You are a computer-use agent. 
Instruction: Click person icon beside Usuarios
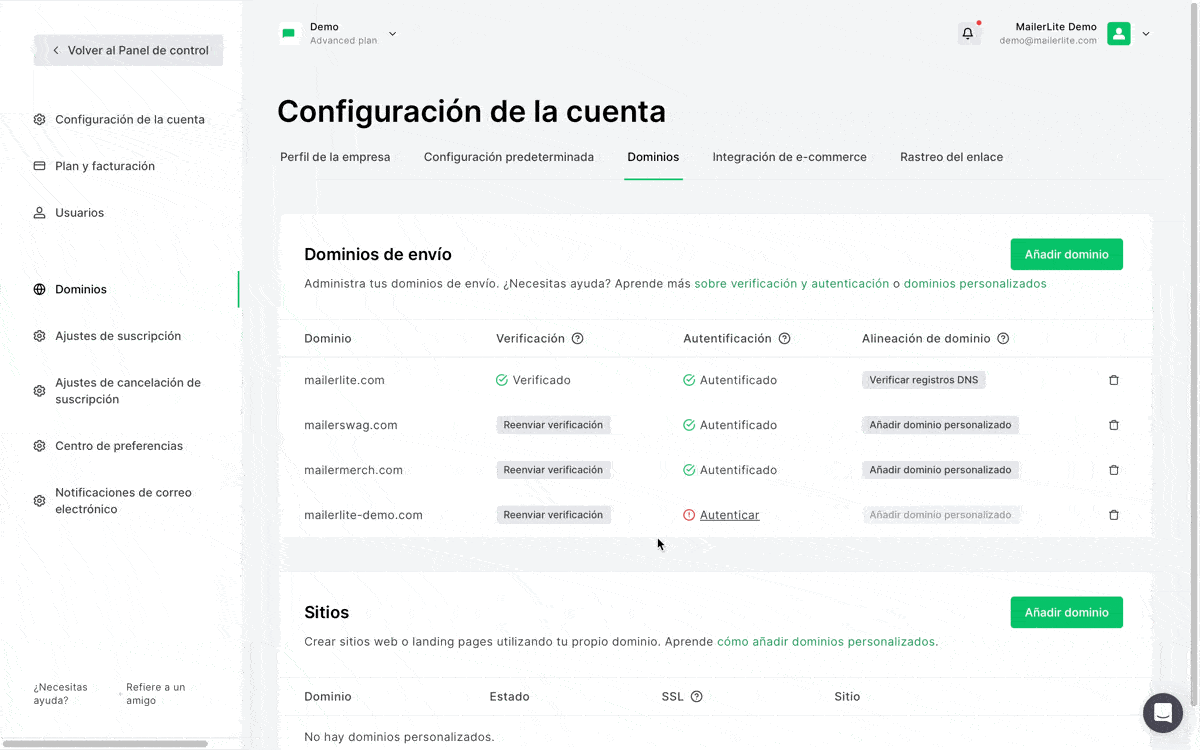tap(39, 213)
